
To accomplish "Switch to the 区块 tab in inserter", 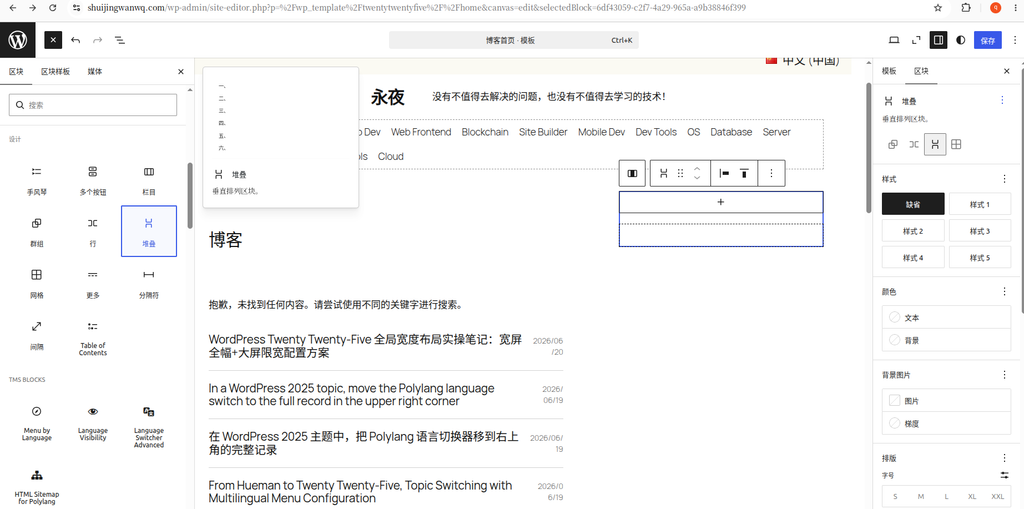I will pos(16,71).
